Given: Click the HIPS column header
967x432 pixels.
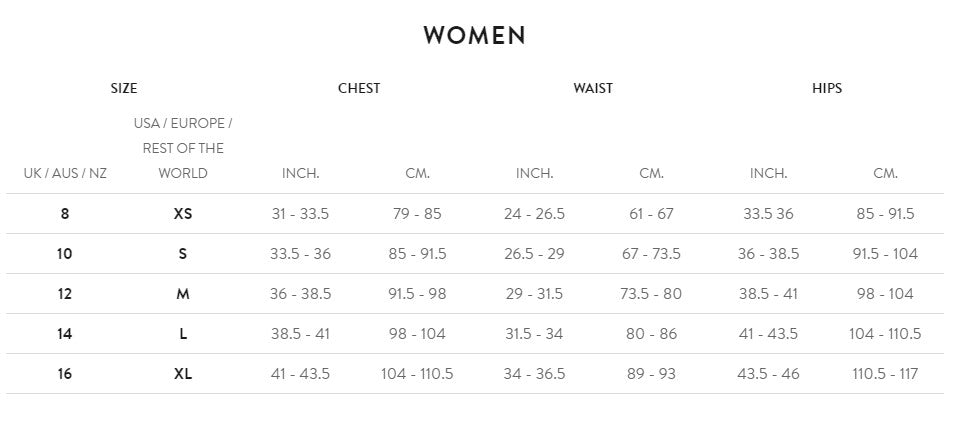Looking at the screenshot, I should click(827, 88).
